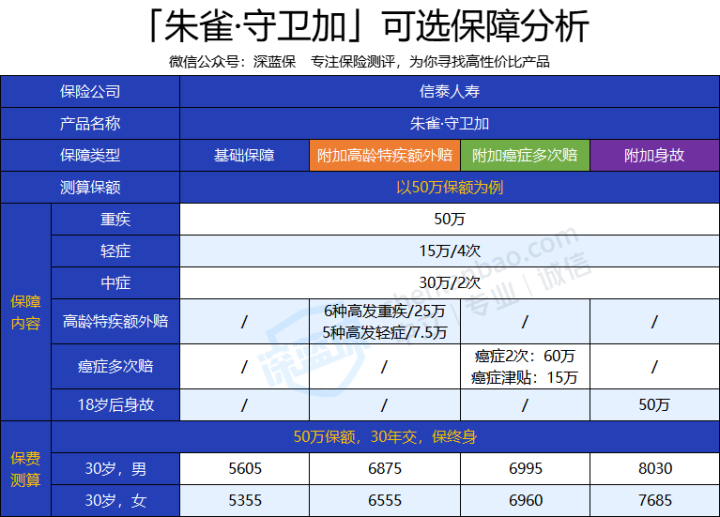This screenshot has height=517, width=720.
Task: Select the 保障内容 side label
Action: pos(26,312)
